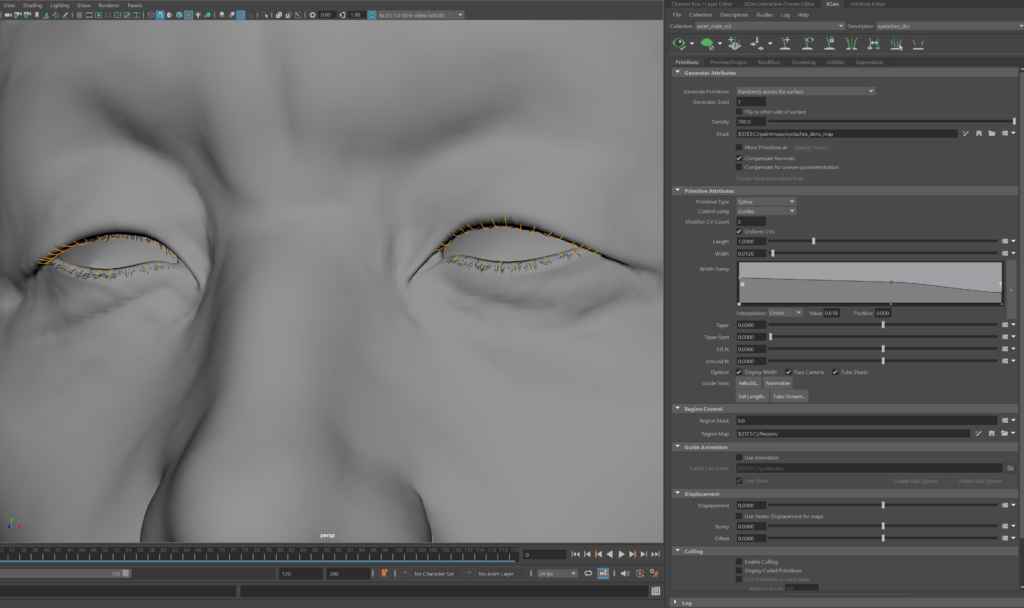Click the Set Length... button
Screen dimensions: 1024x608
[751, 396]
